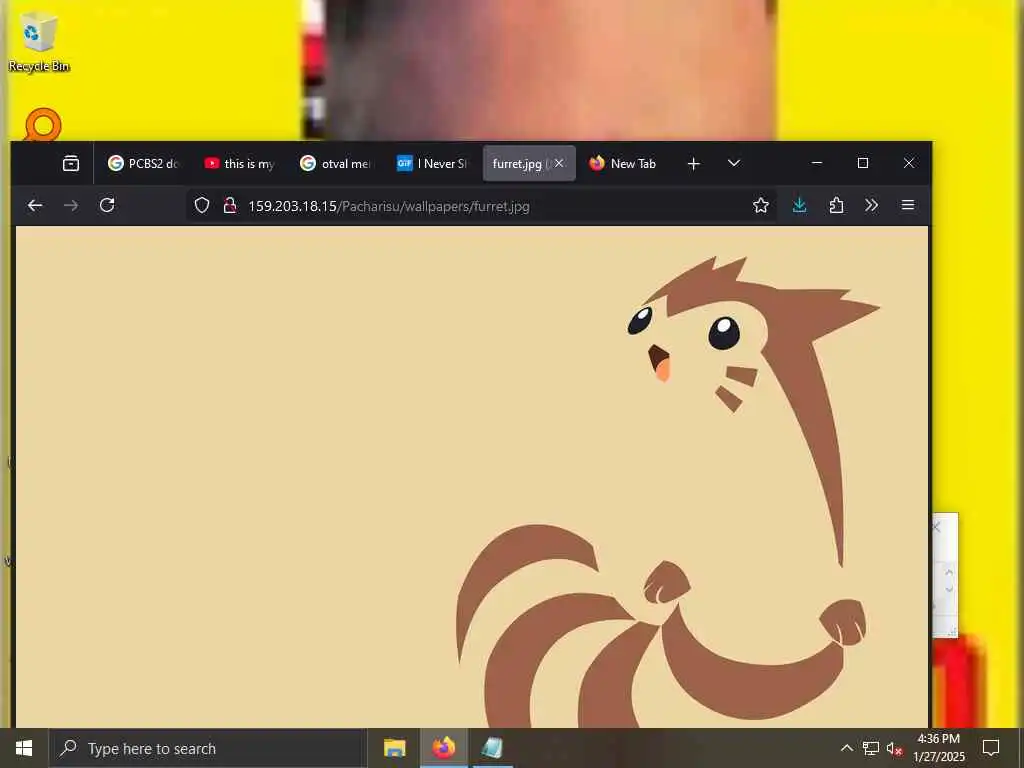Screen dimensions: 1024x768
Task: Switch to the 'I Never S' GIF tab
Action: [x=432, y=163]
